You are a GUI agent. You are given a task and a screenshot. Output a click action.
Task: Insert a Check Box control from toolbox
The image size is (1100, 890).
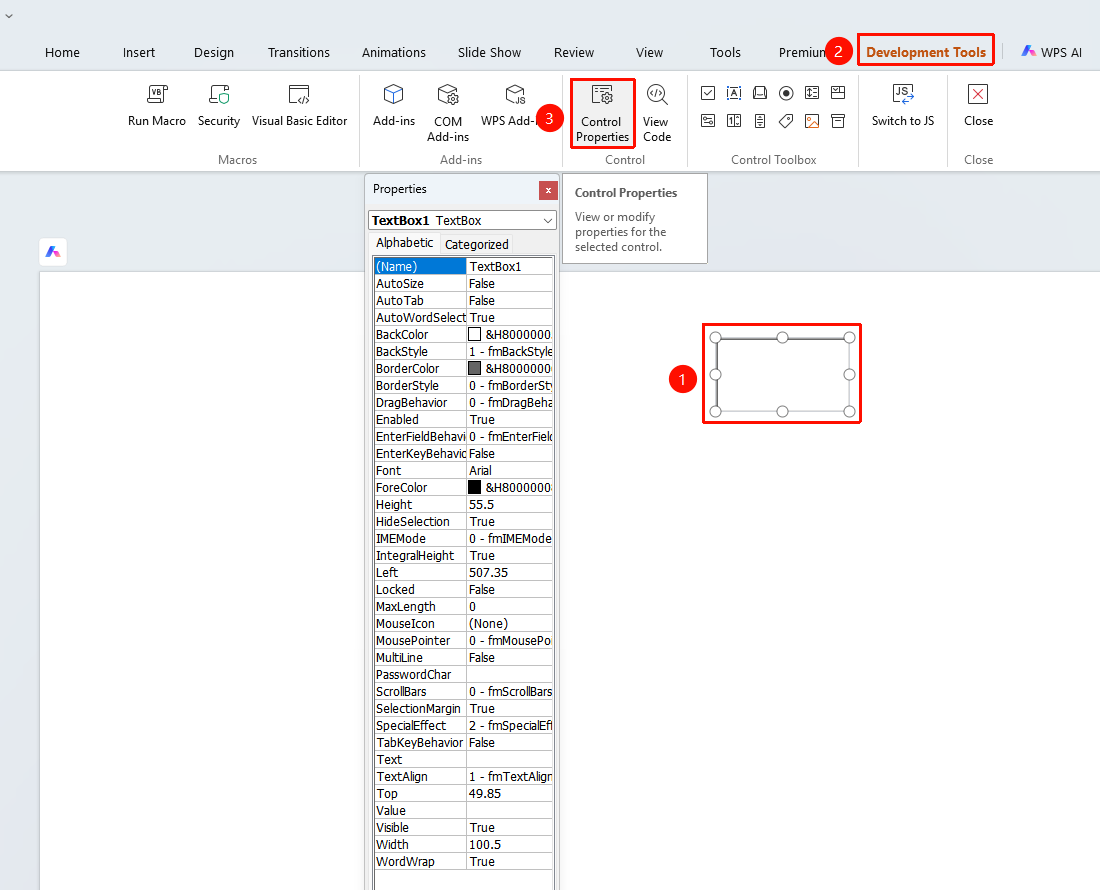[708, 93]
